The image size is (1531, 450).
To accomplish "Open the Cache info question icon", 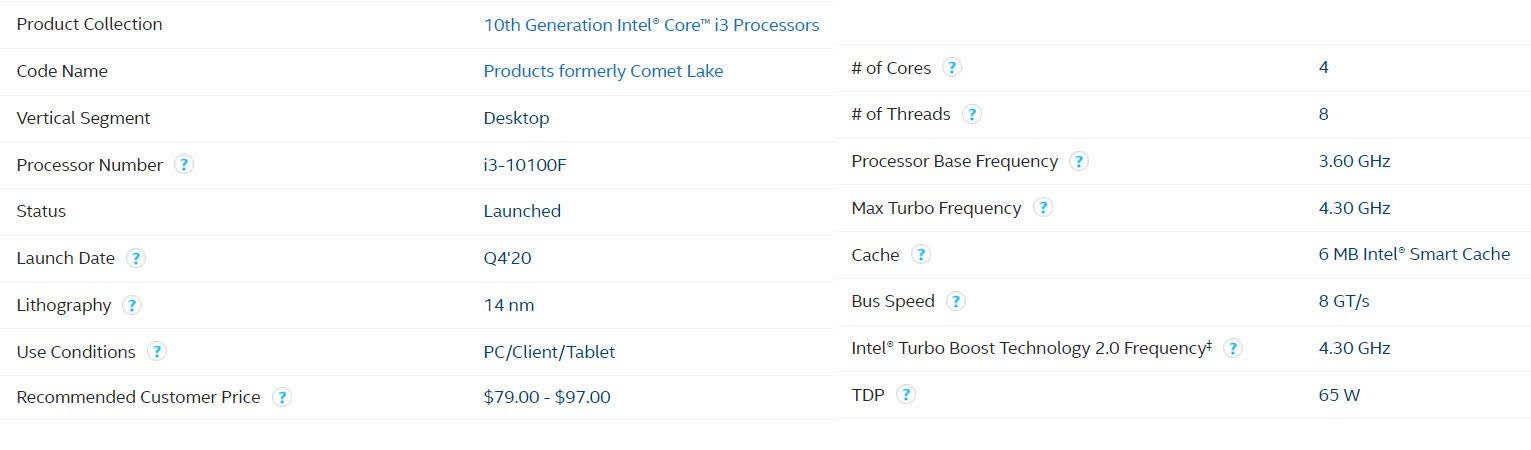I will pyautogui.click(x=921, y=254).
